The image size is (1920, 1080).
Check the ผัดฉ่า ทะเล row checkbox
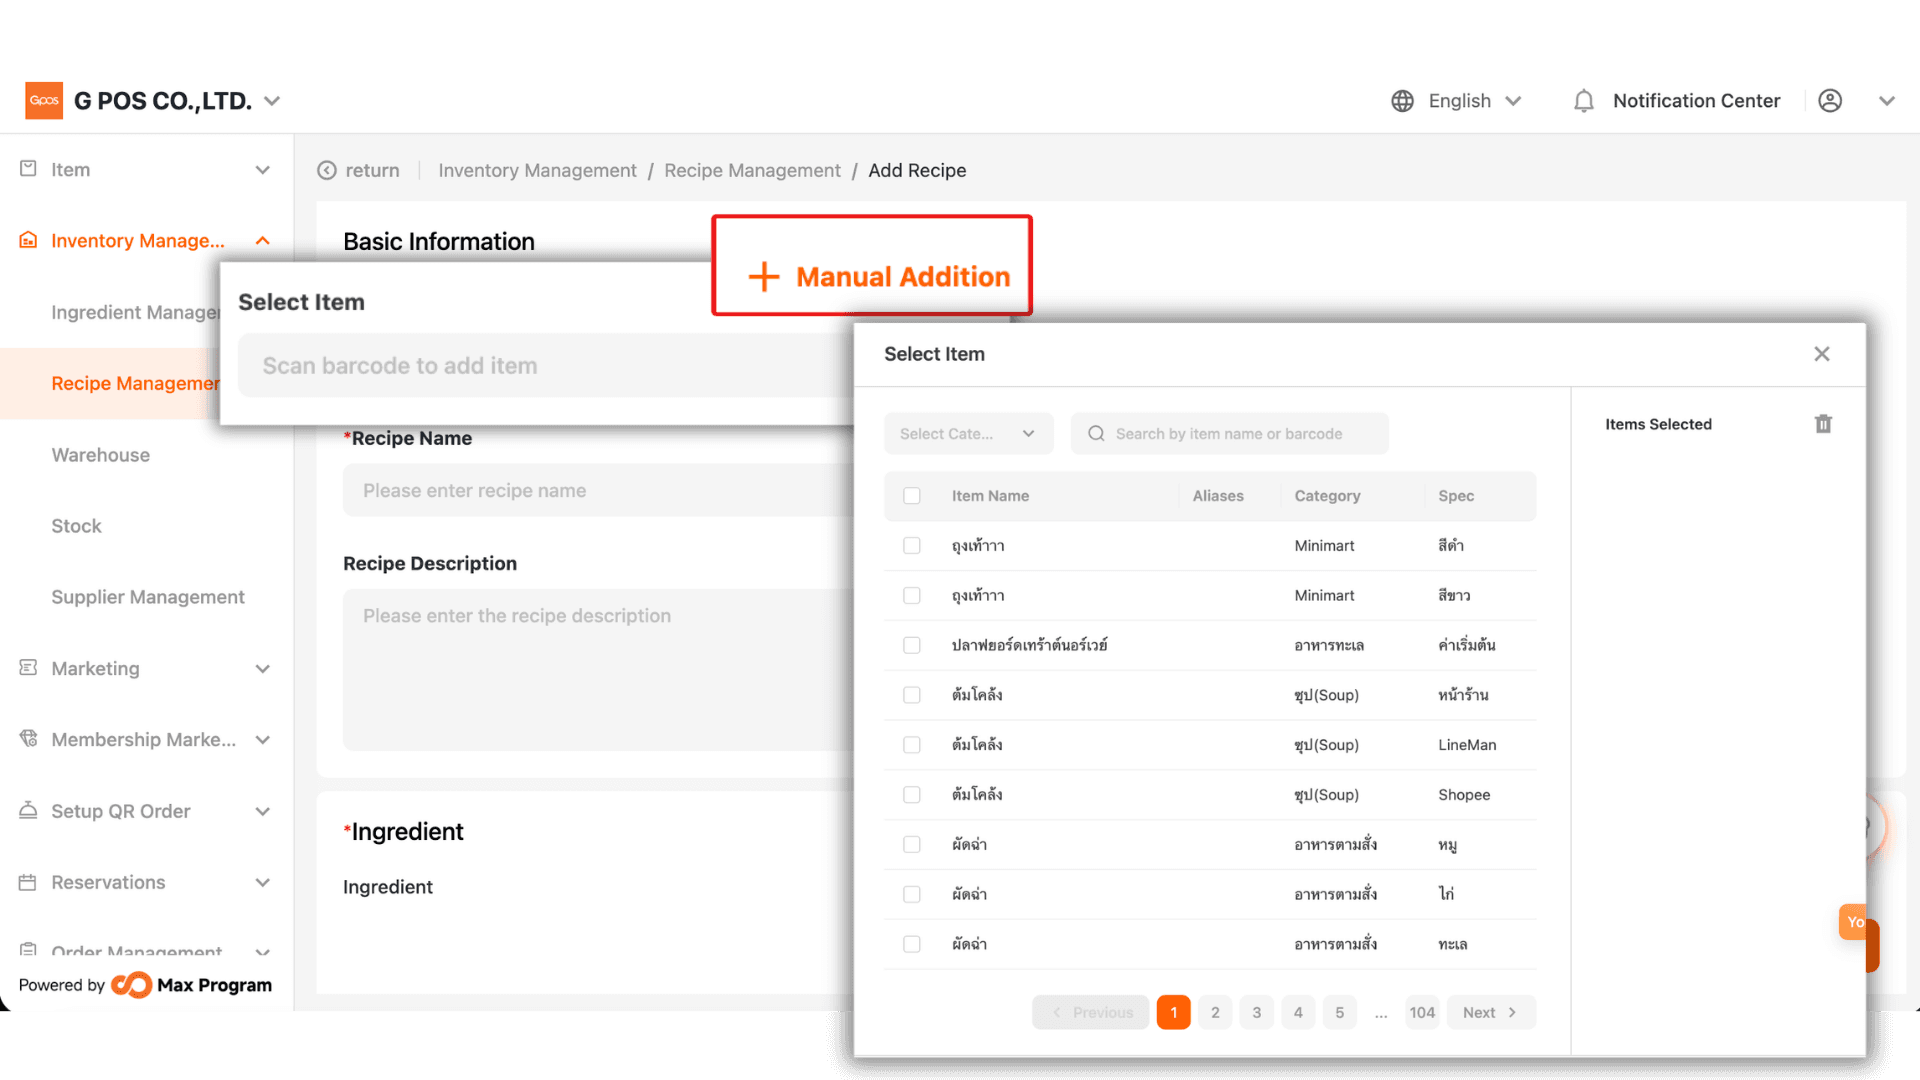912,944
